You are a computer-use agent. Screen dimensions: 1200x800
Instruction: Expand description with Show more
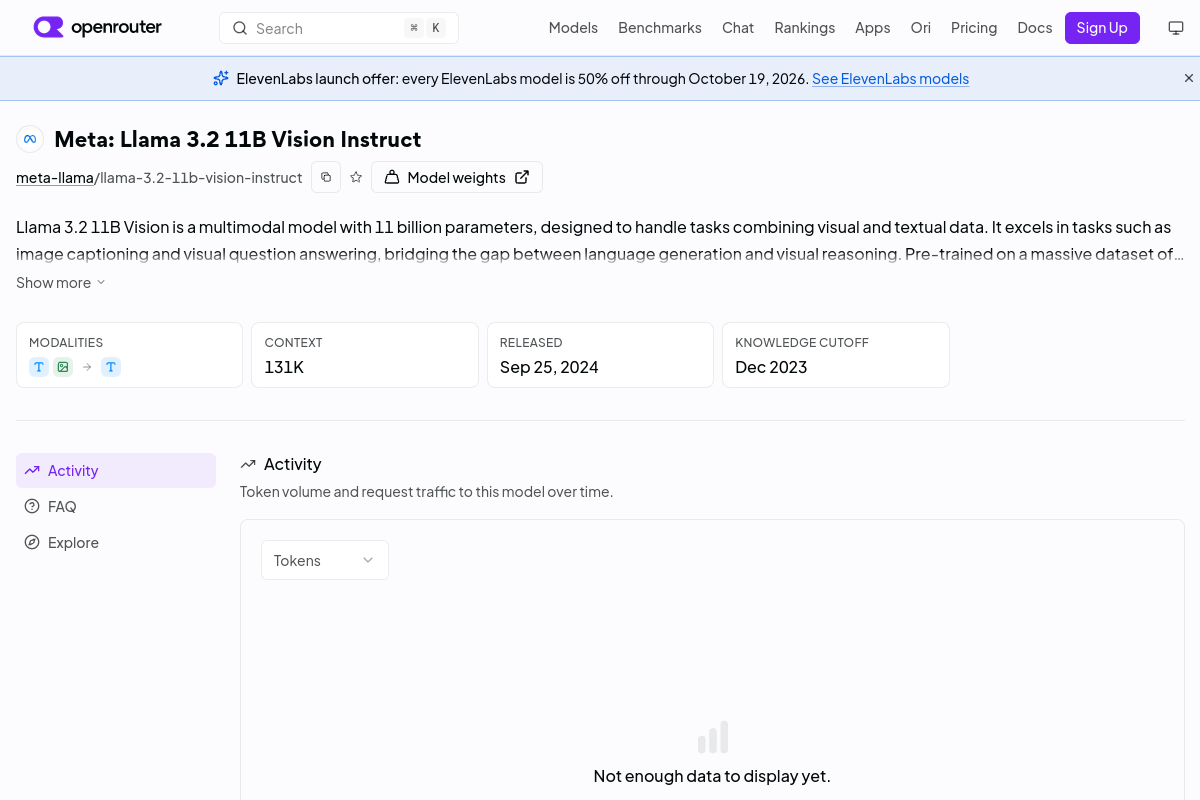tap(61, 283)
